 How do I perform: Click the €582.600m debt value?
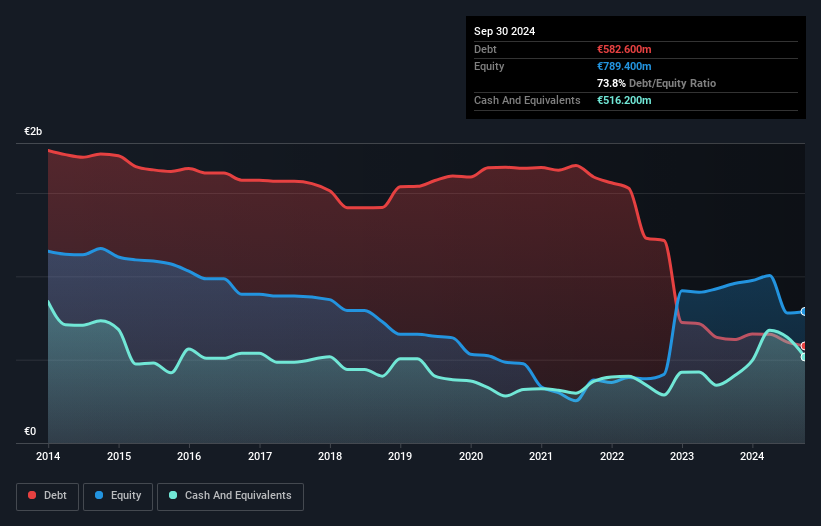click(x=624, y=49)
